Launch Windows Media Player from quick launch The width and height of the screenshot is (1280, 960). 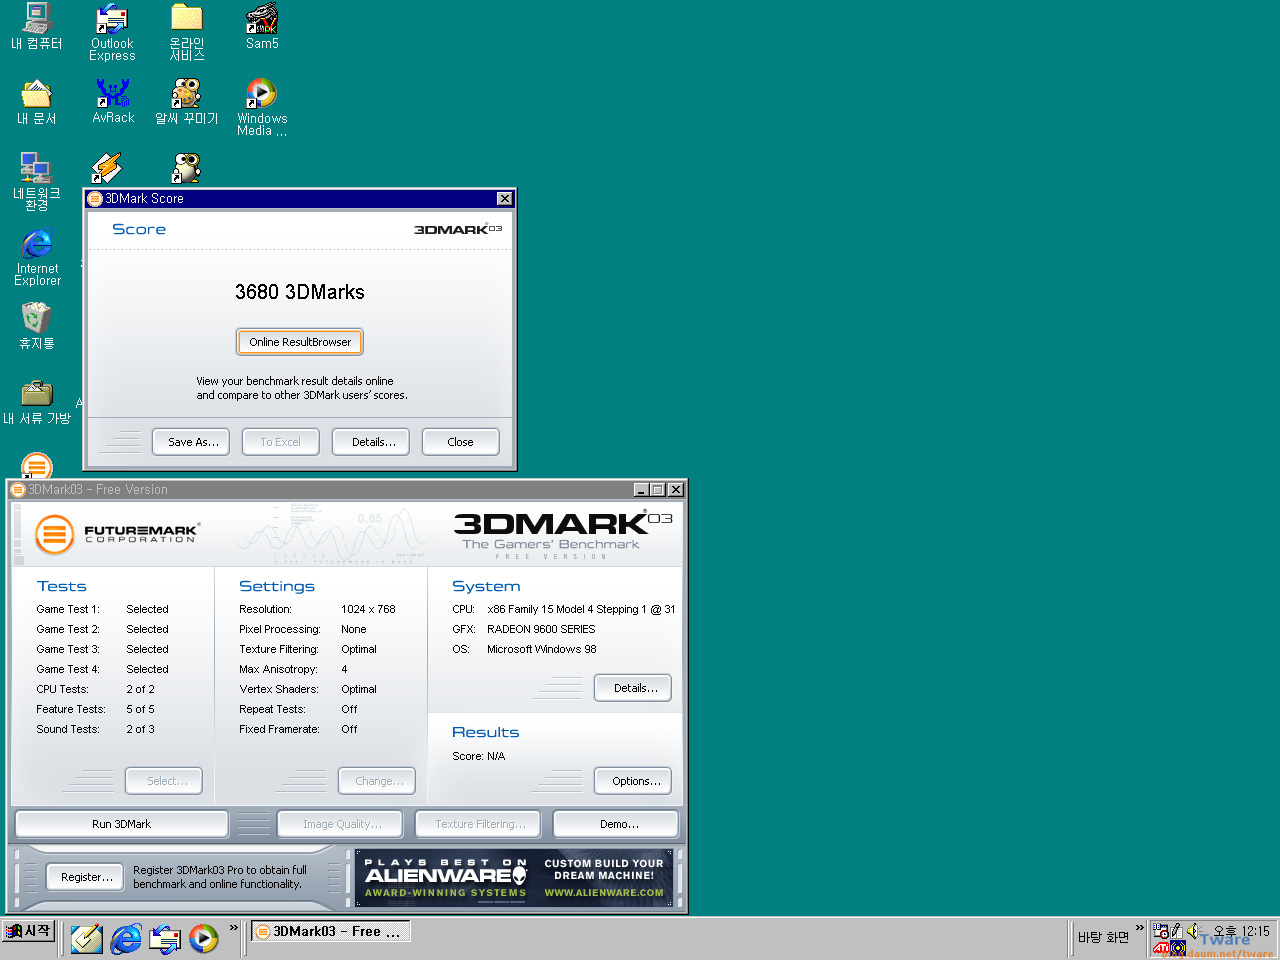(204, 938)
